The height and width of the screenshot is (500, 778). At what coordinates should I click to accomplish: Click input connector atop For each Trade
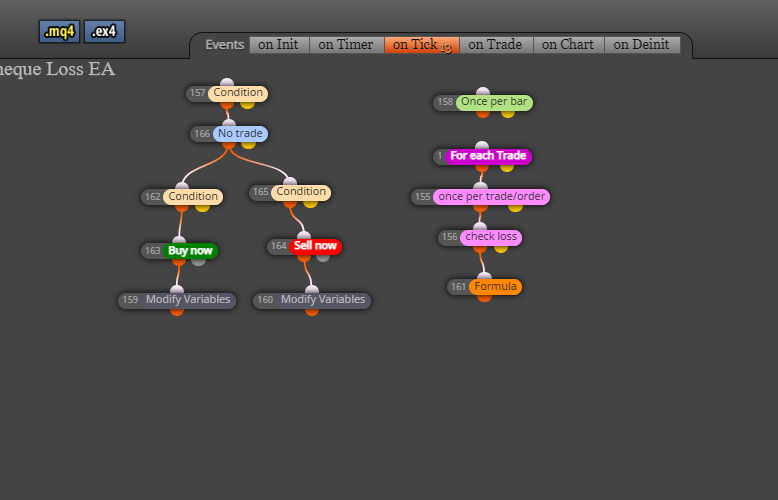point(482,146)
